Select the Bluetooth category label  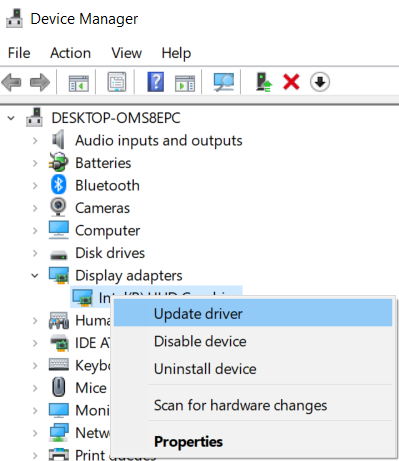point(107,186)
